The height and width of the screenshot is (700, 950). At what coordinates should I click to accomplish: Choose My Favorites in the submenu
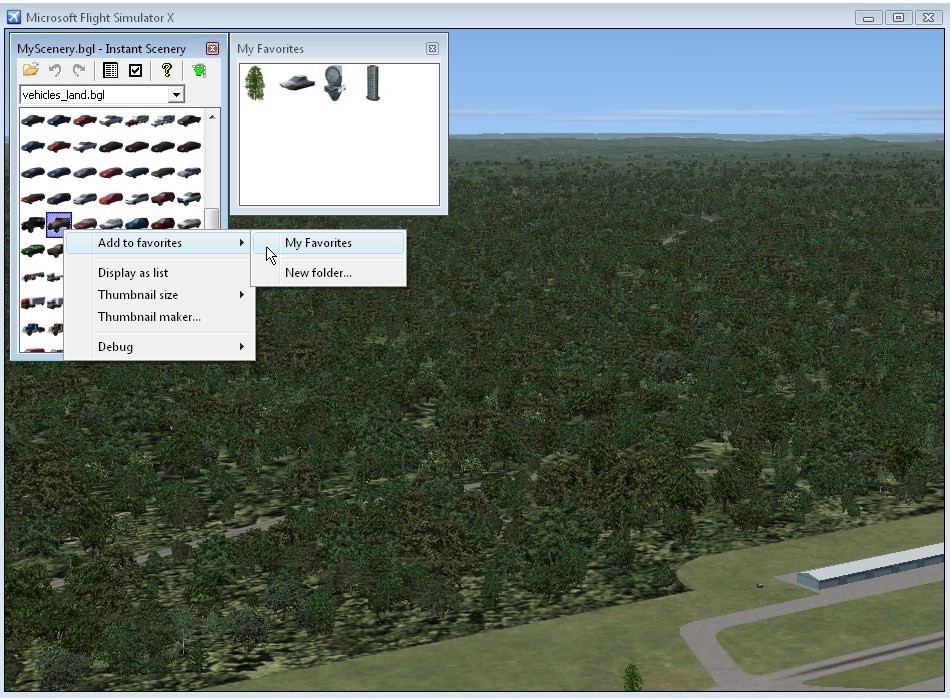(x=318, y=243)
